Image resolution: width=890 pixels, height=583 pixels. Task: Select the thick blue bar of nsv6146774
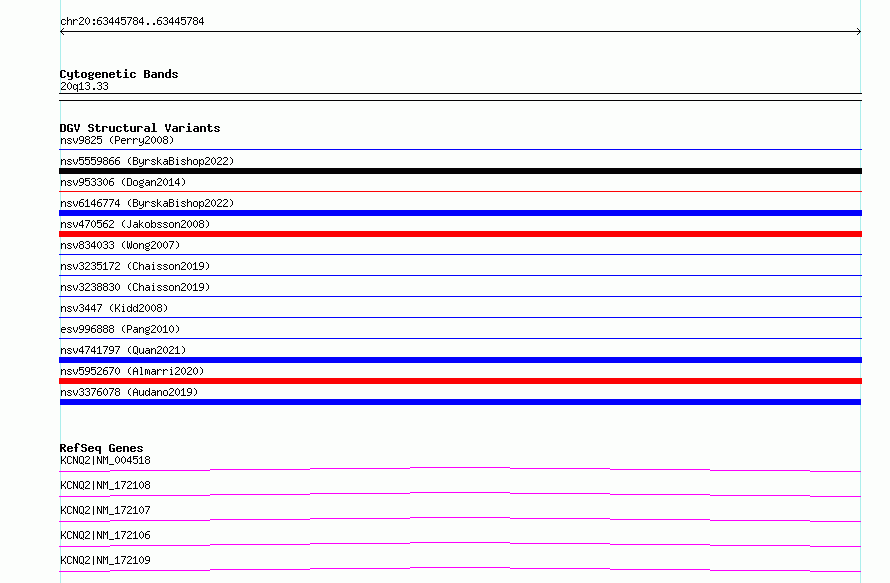460,213
